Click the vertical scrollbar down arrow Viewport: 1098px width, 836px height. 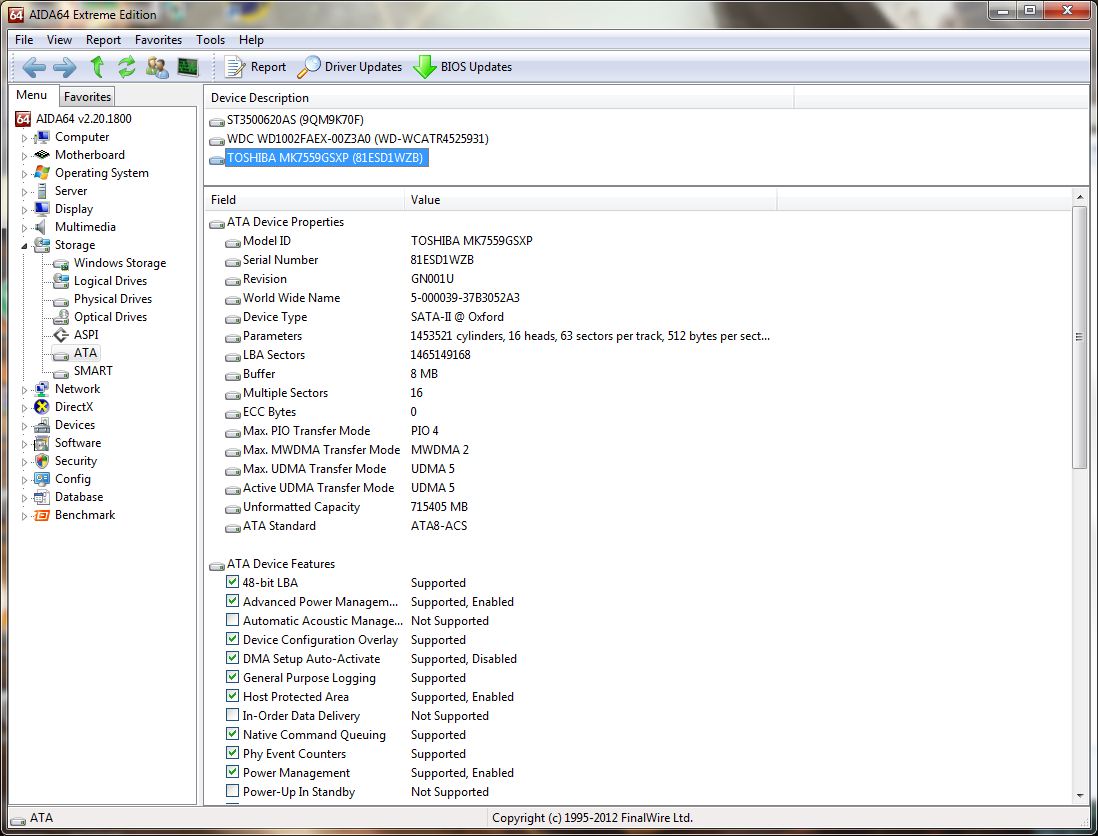coord(1080,796)
